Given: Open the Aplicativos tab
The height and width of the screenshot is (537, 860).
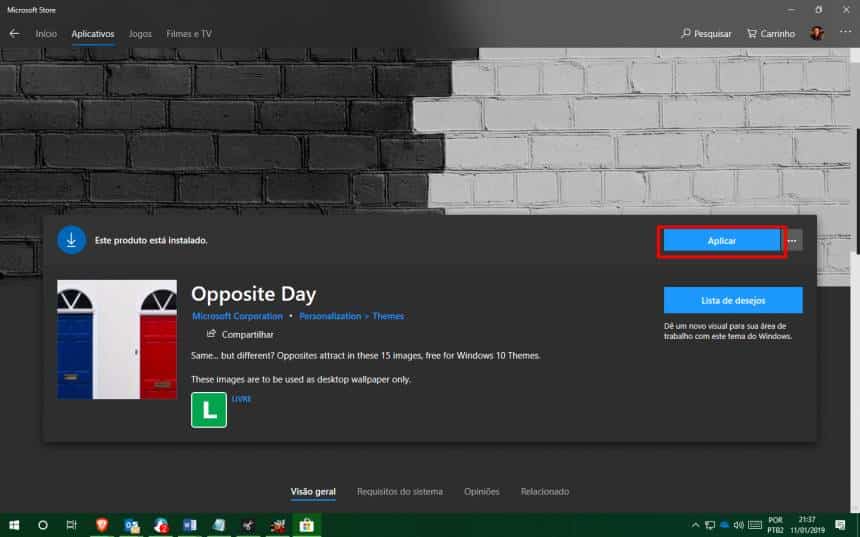Looking at the screenshot, I should 93,34.
